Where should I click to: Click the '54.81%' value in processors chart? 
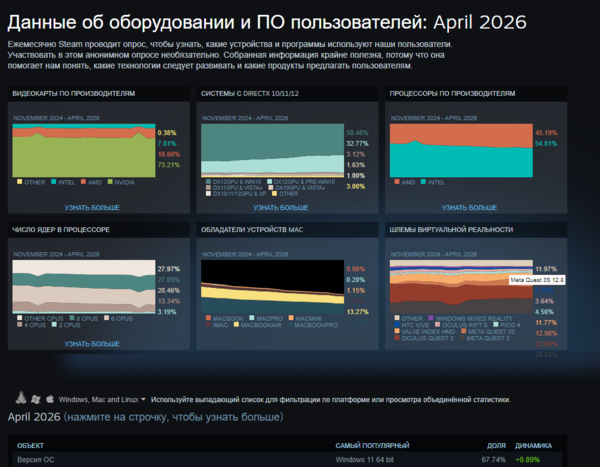(x=546, y=144)
